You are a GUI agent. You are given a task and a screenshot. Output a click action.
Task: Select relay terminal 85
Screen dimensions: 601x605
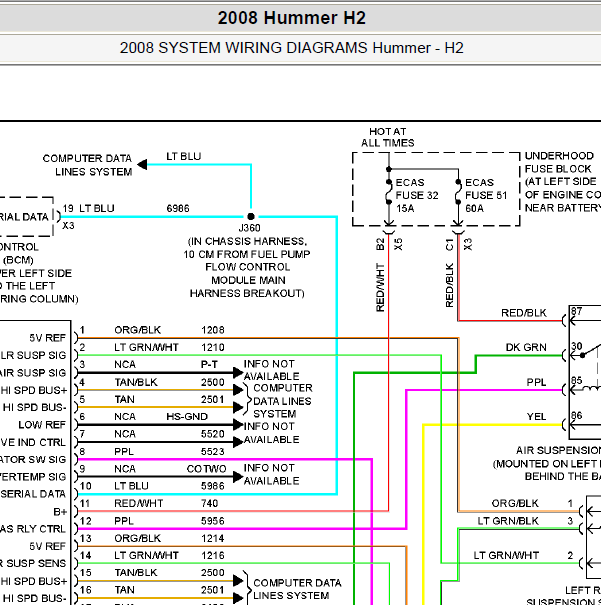click(x=576, y=380)
